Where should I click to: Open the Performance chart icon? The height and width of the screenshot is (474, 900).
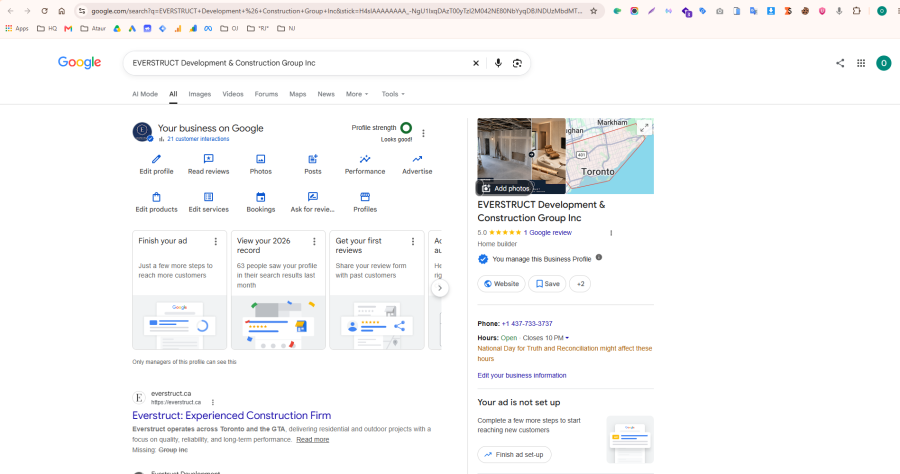click(365, 159)
